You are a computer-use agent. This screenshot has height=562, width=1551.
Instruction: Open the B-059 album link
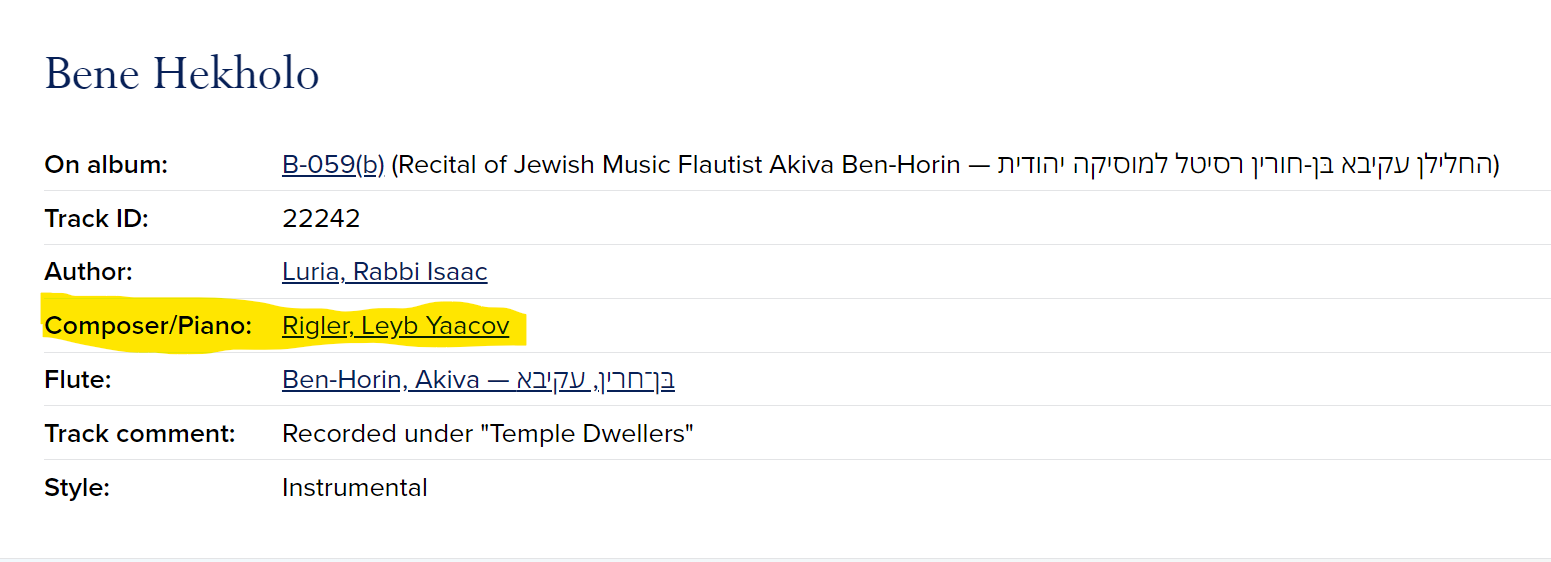tap(318, 165)
